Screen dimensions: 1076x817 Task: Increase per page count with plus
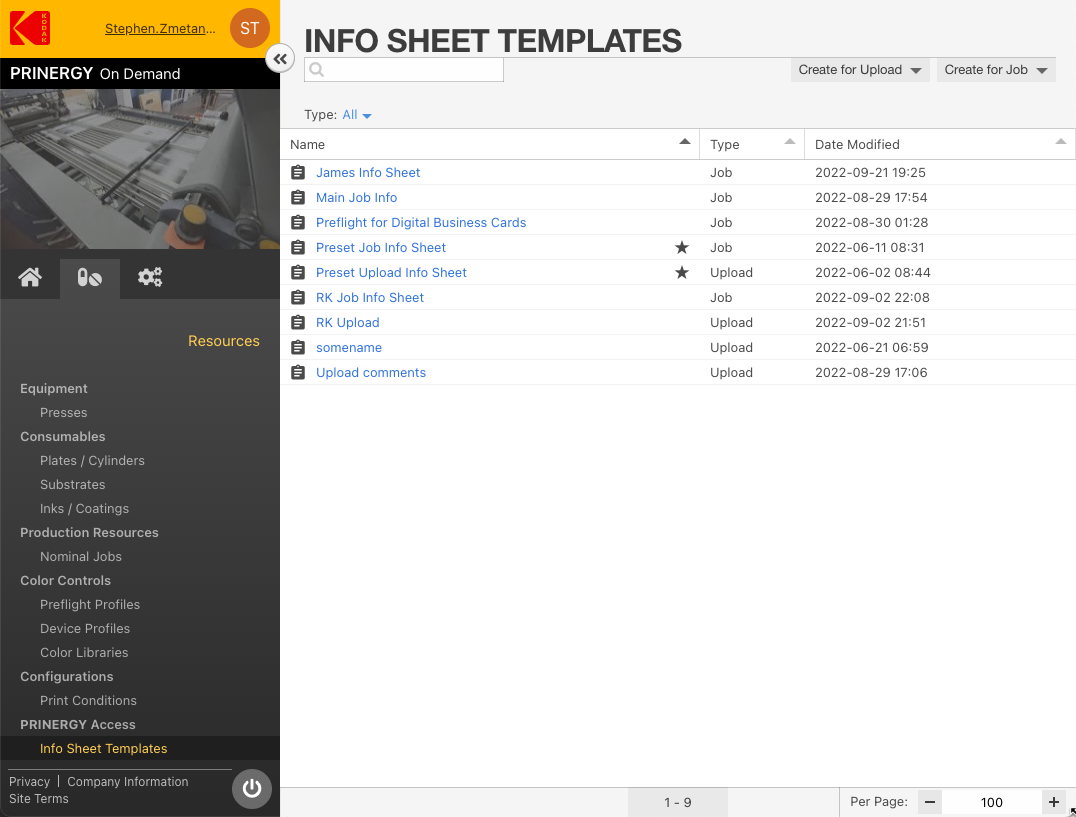(x=1054, y=802)
